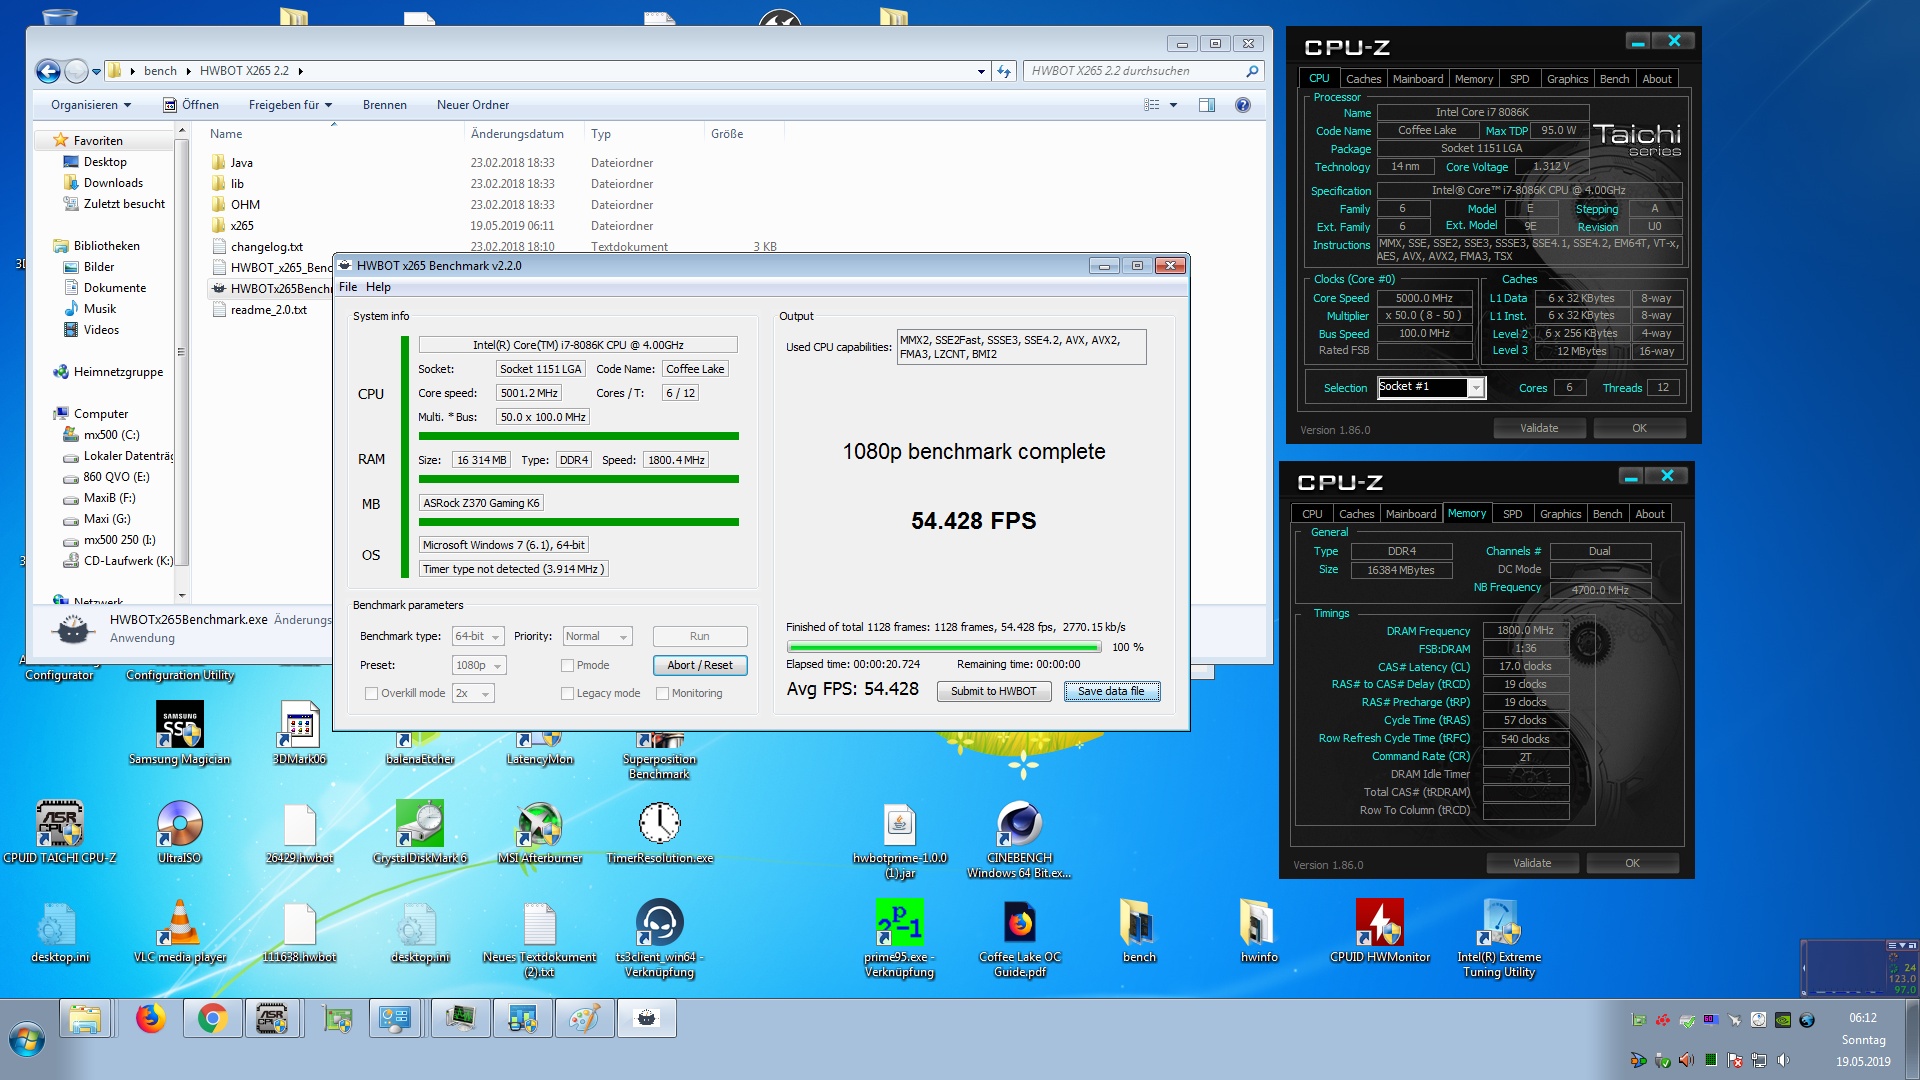Click the Windows Start orb

[27, 1040]
